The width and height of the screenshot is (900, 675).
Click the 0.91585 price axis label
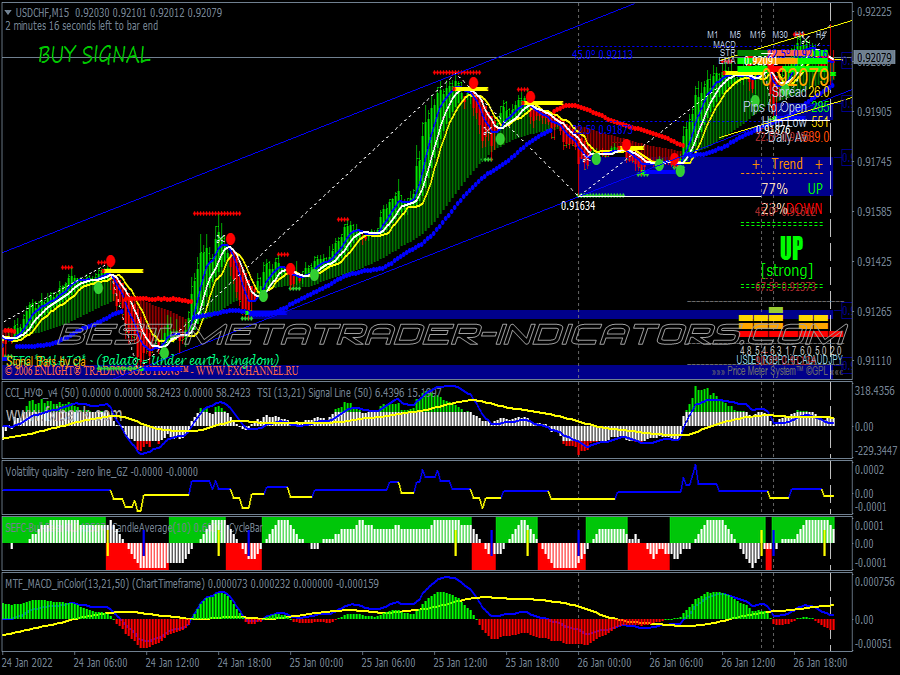point(874,211)
